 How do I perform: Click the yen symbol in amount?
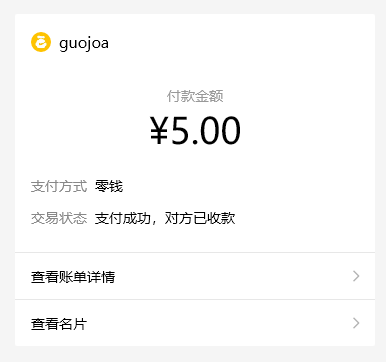[159, 130]
